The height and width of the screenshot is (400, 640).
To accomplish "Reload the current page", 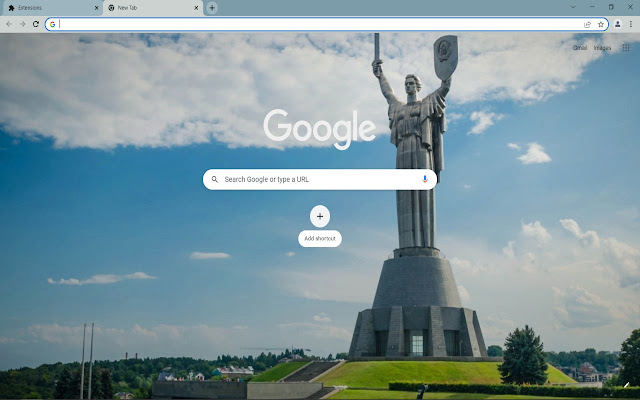I will (36, 24).
